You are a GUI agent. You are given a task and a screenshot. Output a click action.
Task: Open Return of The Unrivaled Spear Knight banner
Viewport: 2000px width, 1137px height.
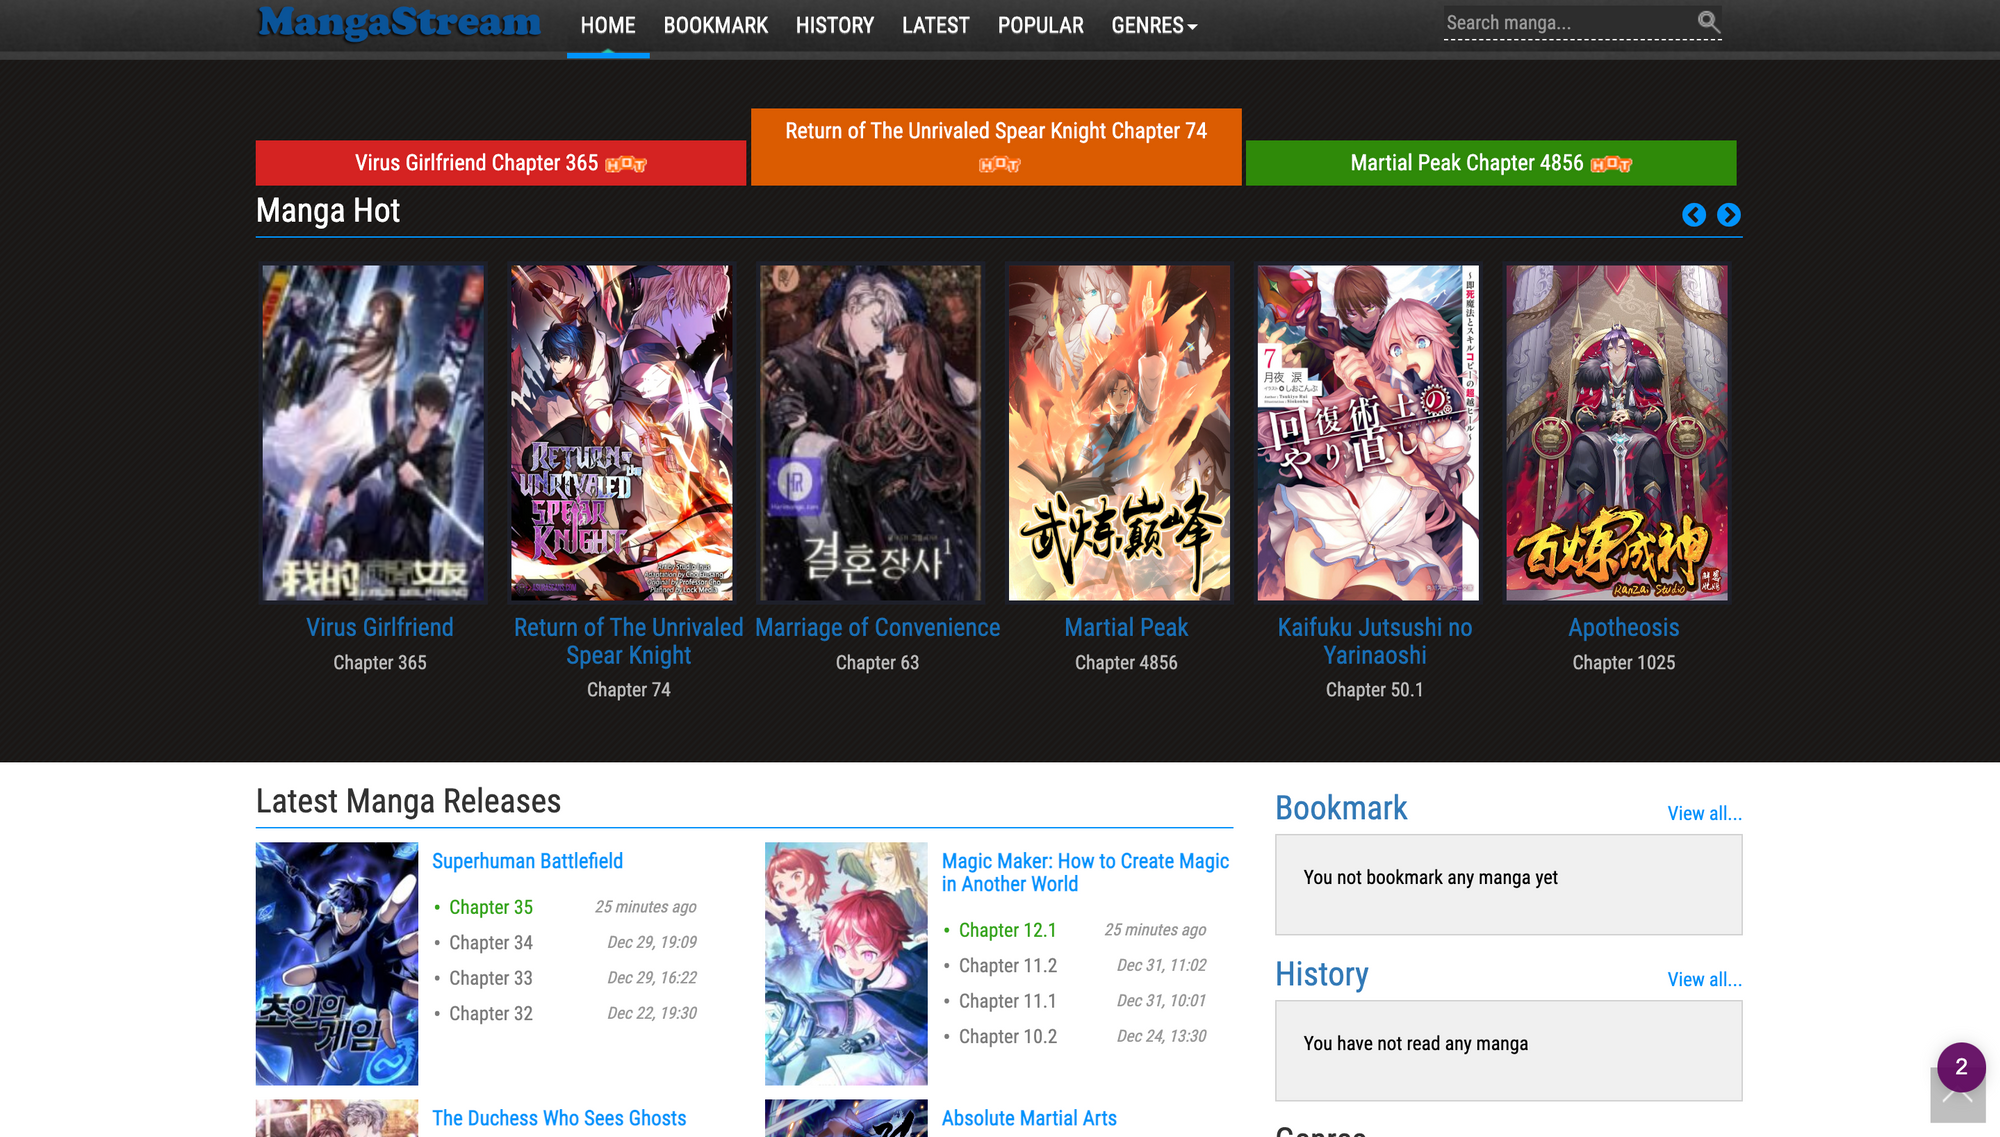pos(996,147)
